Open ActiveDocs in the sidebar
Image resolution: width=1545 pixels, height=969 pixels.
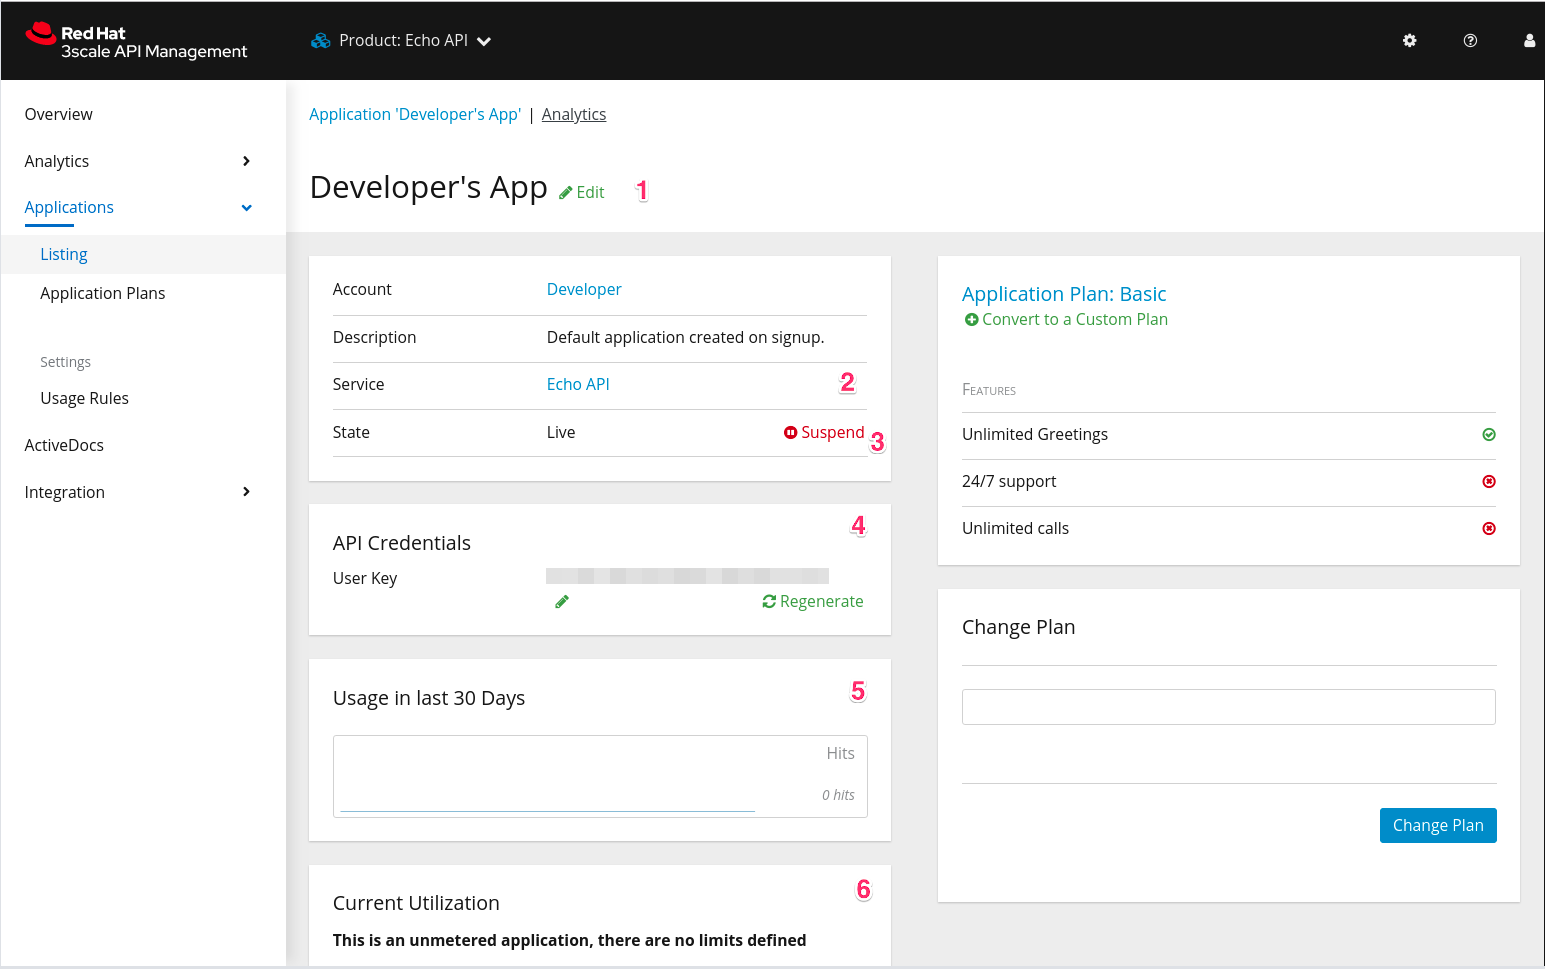pyautogui.click(x=64, y=445)
